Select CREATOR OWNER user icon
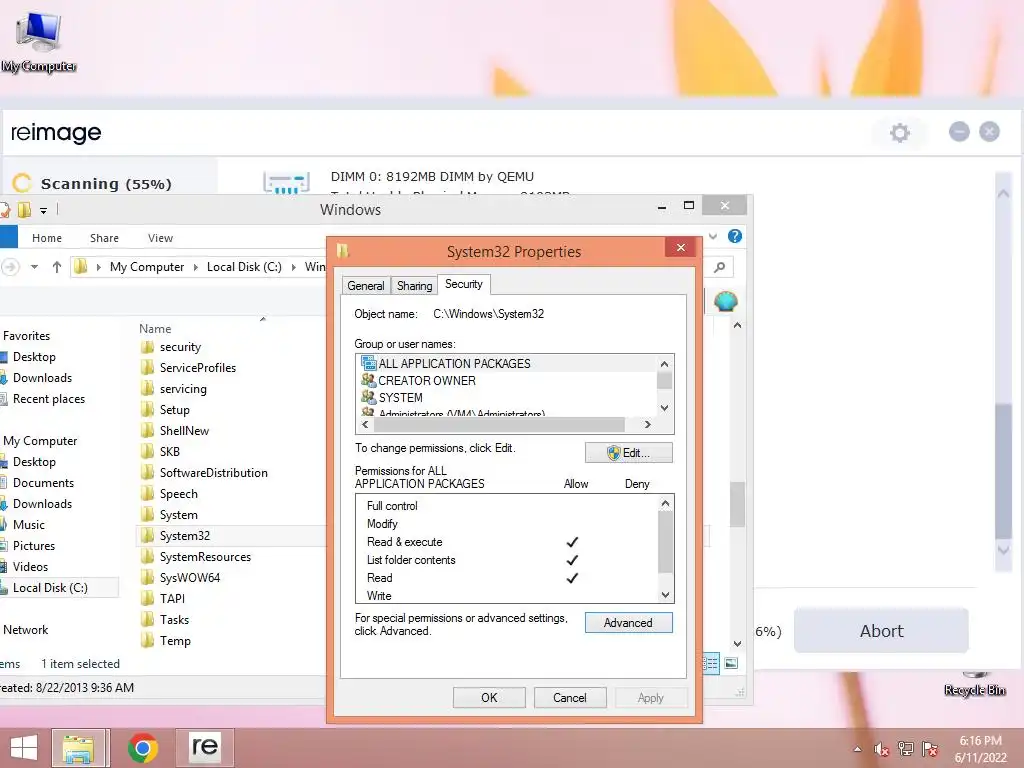 point(368,380)
